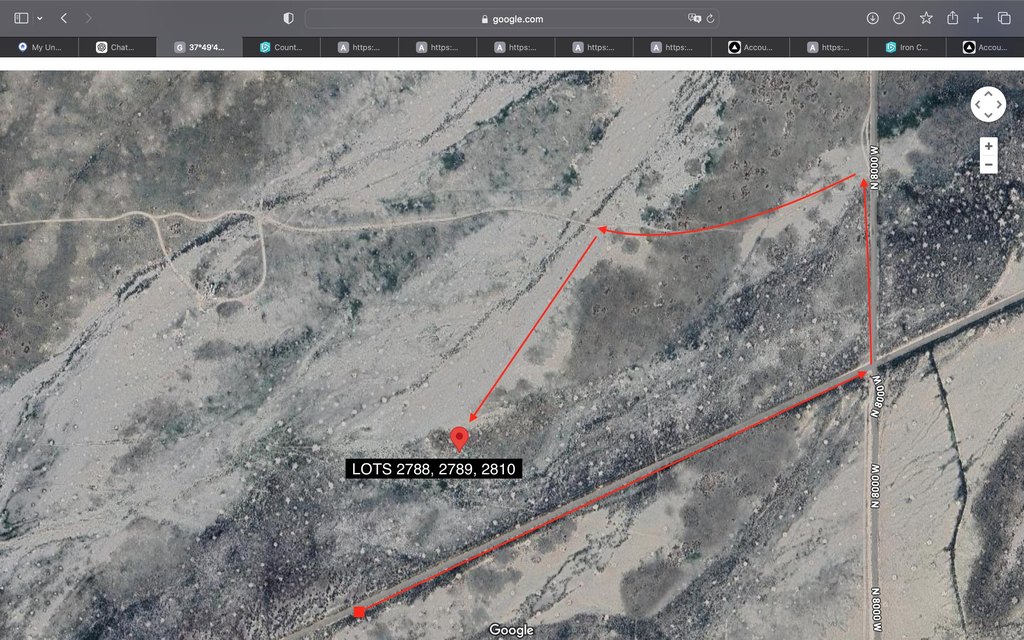1024x640 pixels.
Task: Zoom out of the map with minus button
Action: [x=988, y=165]
